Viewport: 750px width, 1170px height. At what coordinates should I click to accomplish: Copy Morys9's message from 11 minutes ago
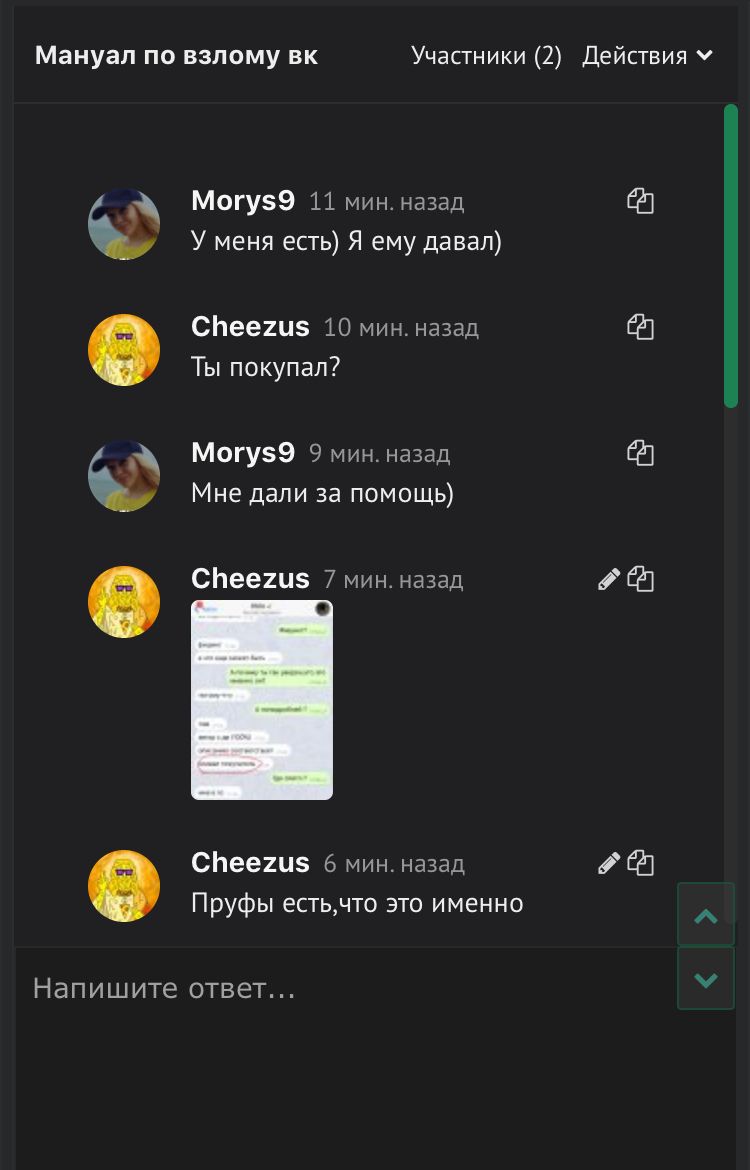[640, 201]
